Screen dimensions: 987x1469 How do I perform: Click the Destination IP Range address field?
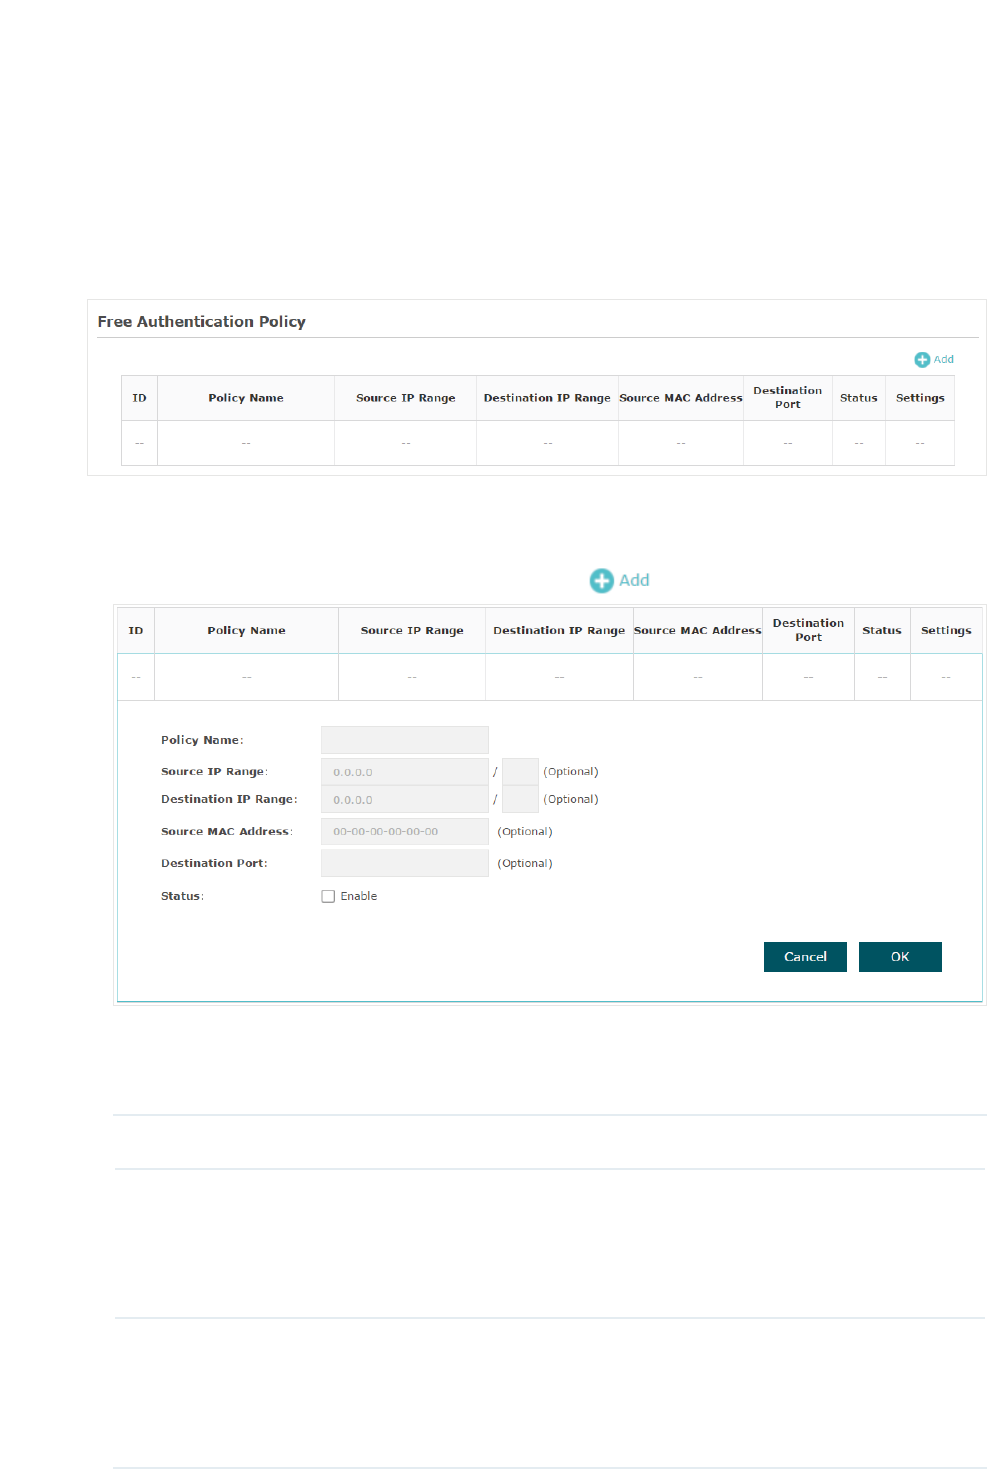coord(404,799)
